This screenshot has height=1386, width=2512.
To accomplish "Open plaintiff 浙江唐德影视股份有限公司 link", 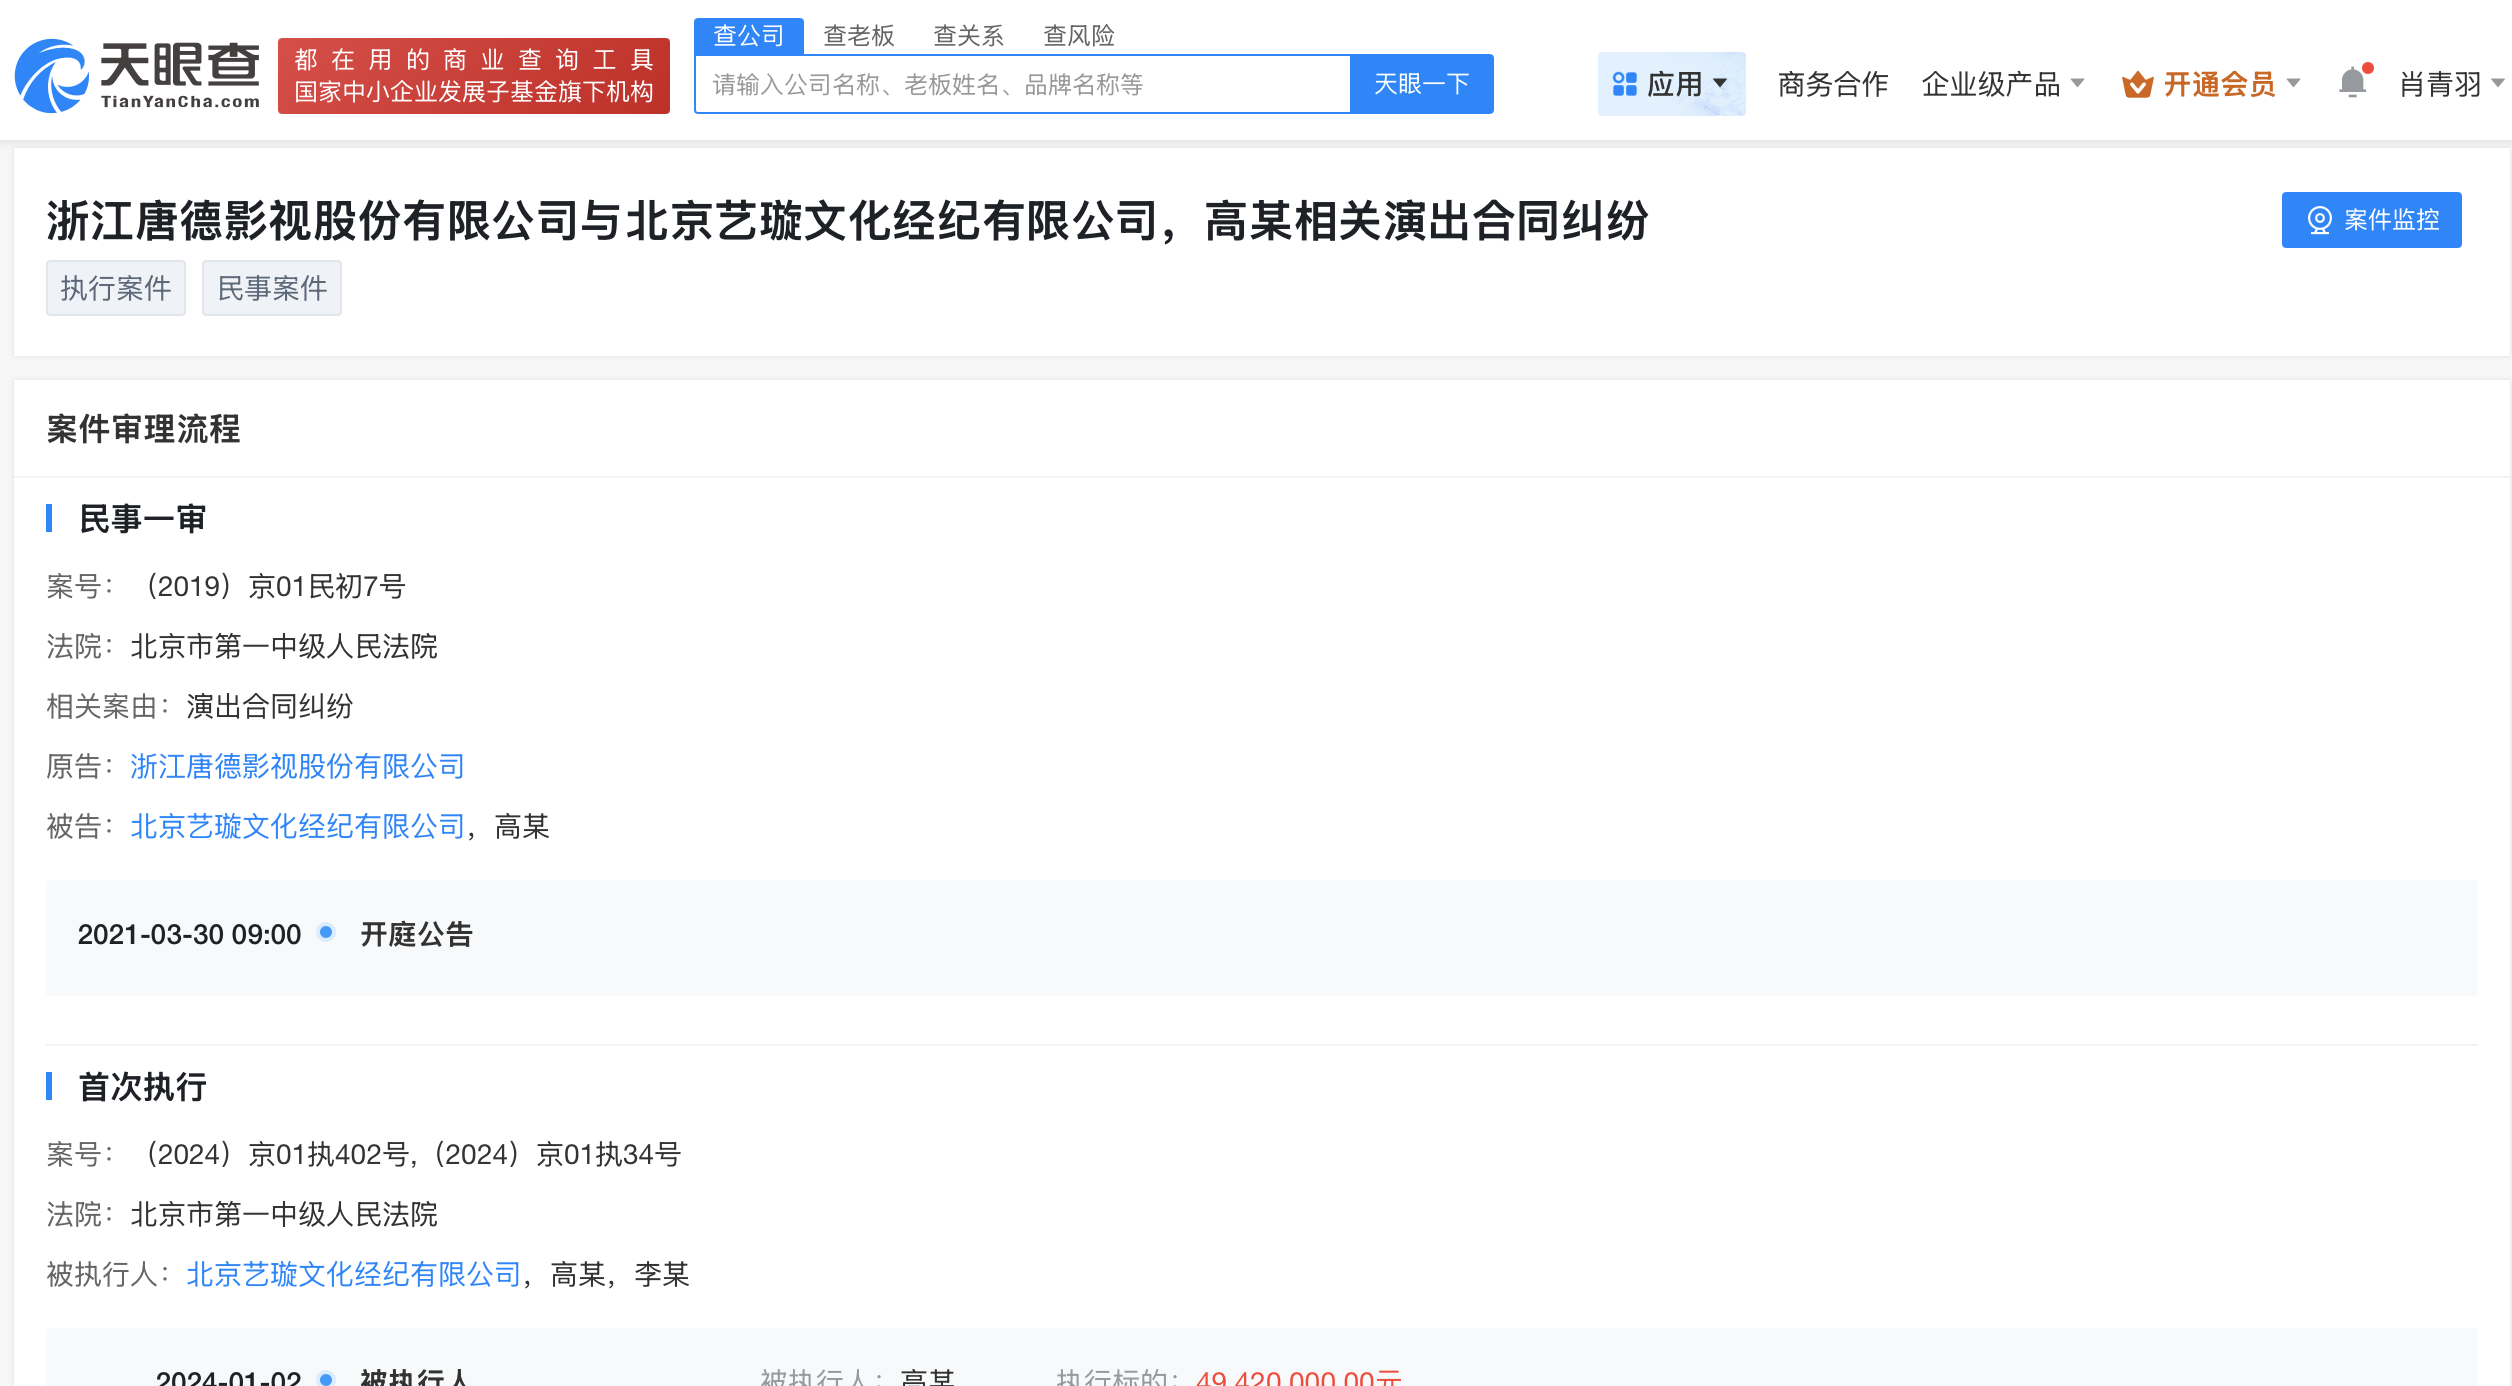I will (298, 766).
